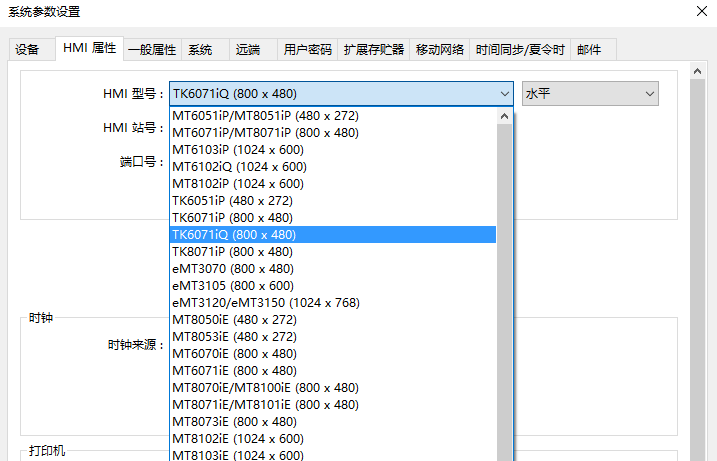Select eMT3120/eMT3150 (1024 x 768) entry

[x=265, y=303]
